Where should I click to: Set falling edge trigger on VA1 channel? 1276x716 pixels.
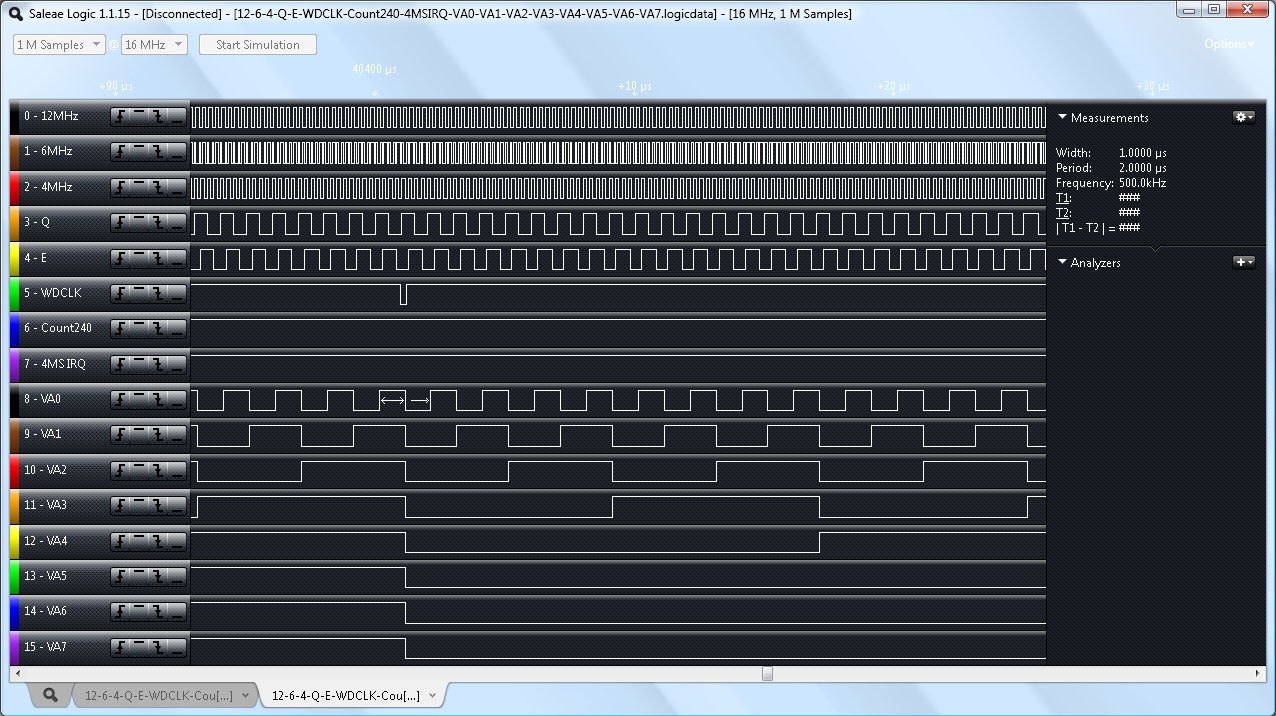point(158,434)
